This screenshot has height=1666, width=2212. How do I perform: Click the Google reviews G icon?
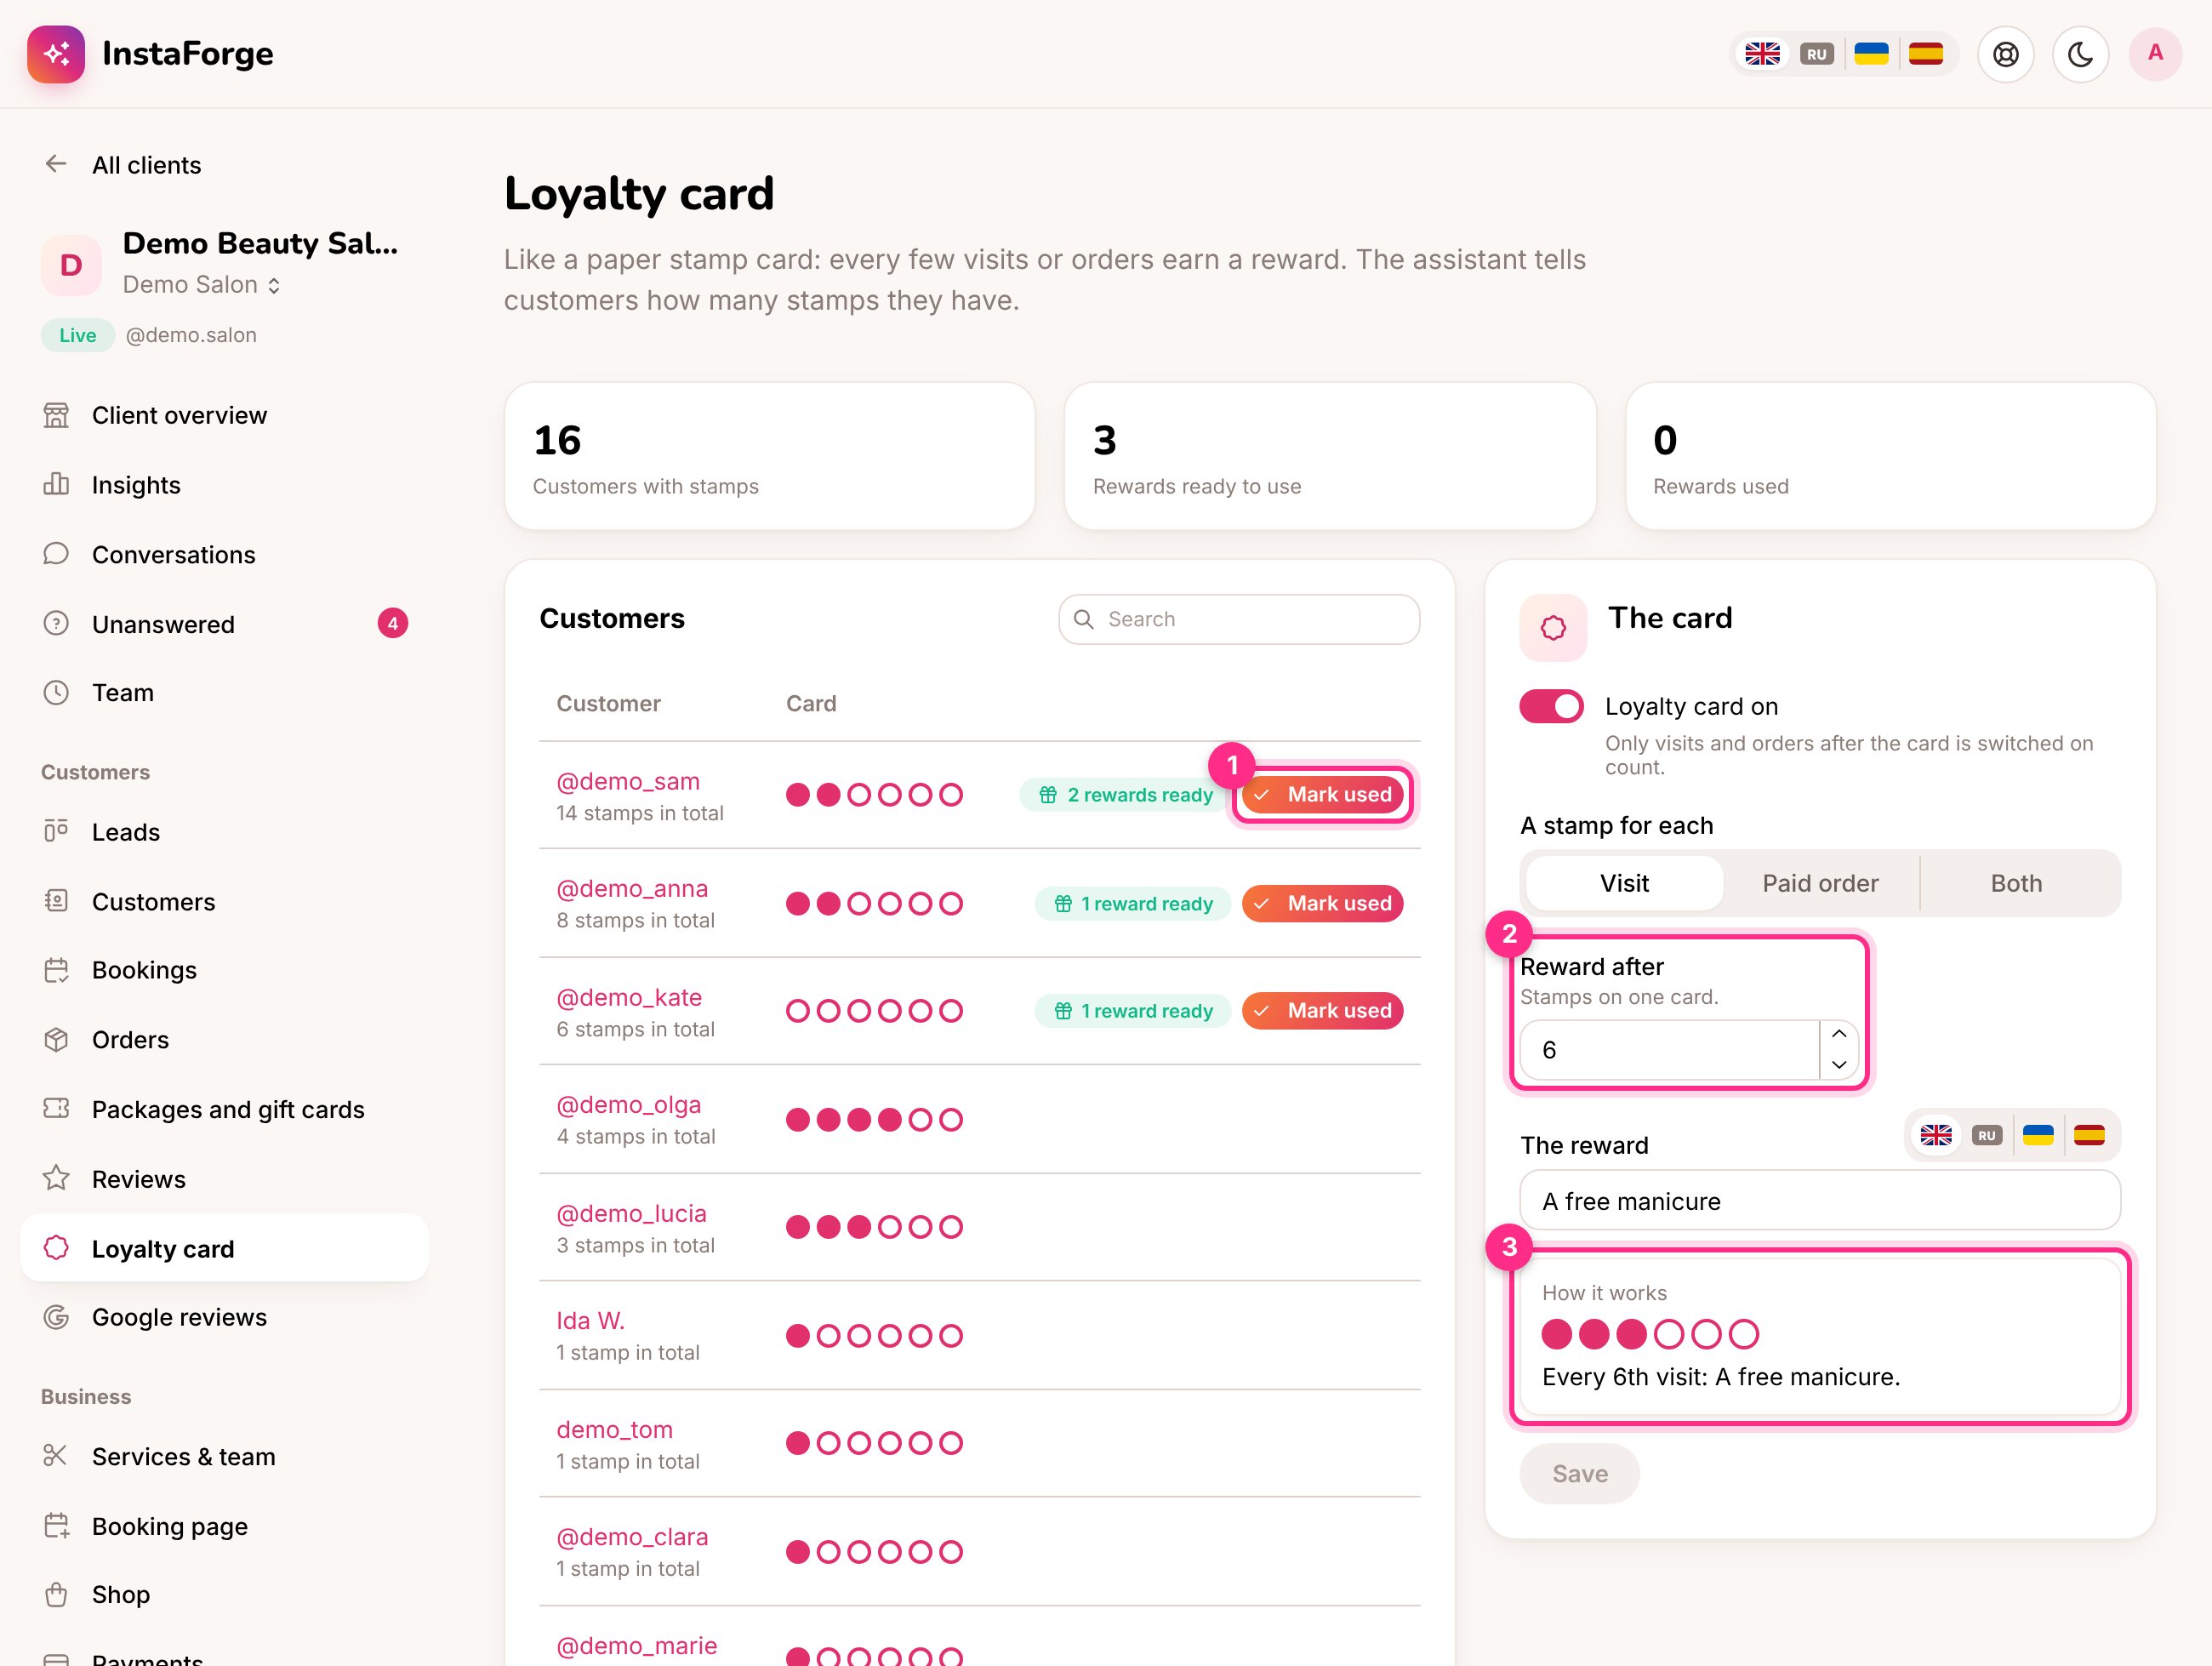pyautogui.click(x=56, y=1317)
